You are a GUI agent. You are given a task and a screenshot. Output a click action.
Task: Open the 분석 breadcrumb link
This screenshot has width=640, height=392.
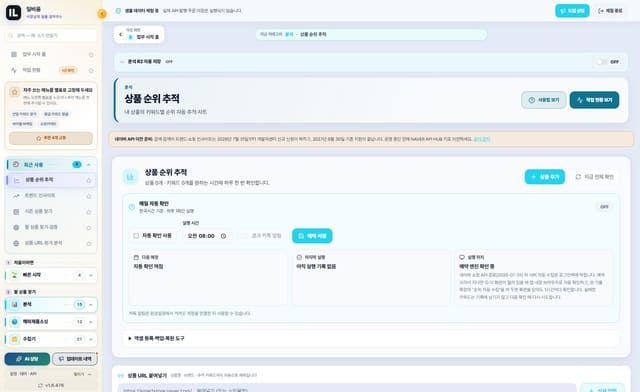(289, 34)
